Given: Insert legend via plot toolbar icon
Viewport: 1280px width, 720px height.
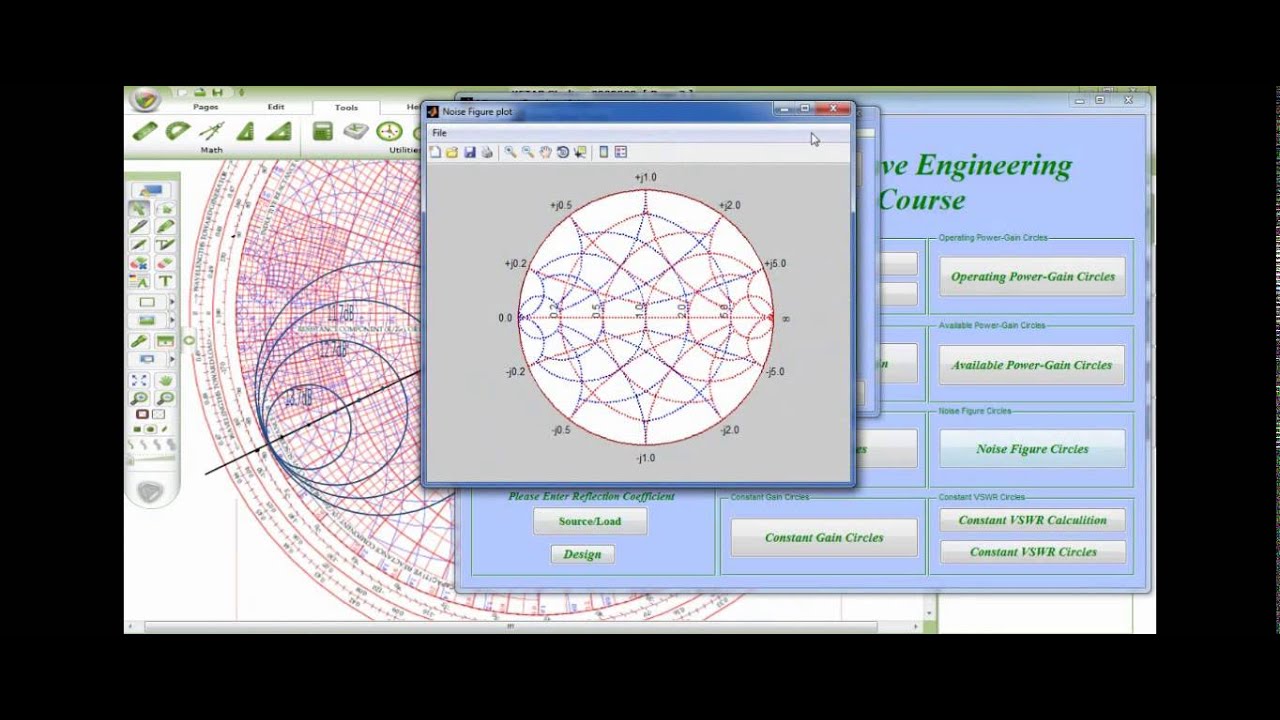Looking at the screenshot, I should 621,152.
